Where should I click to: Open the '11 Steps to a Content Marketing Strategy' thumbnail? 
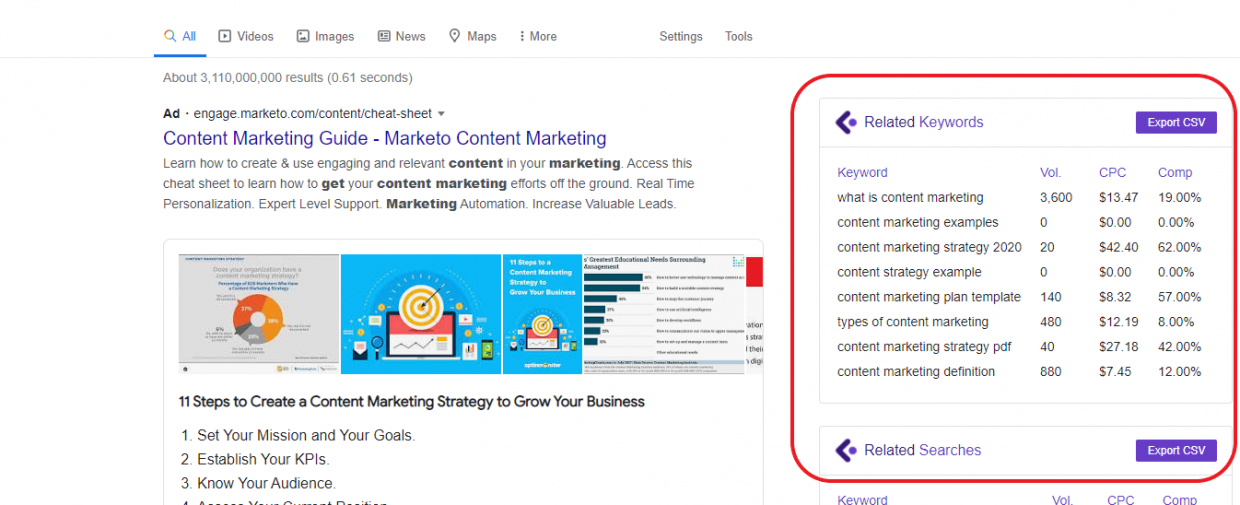(542, 314)
